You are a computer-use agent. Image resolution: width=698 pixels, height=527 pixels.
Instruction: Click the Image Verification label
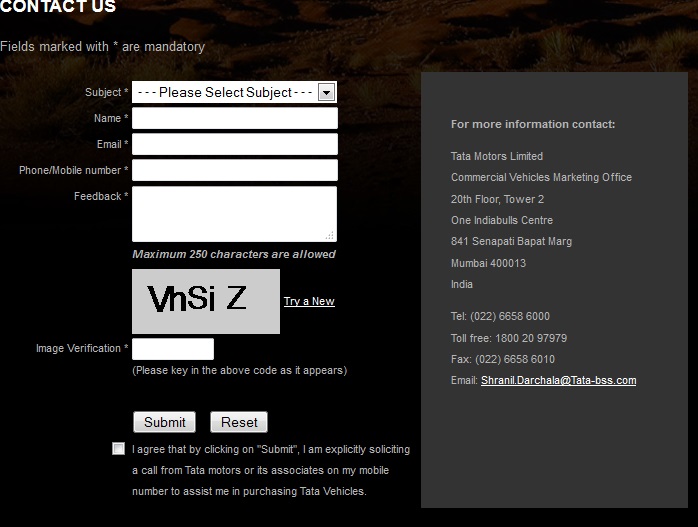click(82, 348)
